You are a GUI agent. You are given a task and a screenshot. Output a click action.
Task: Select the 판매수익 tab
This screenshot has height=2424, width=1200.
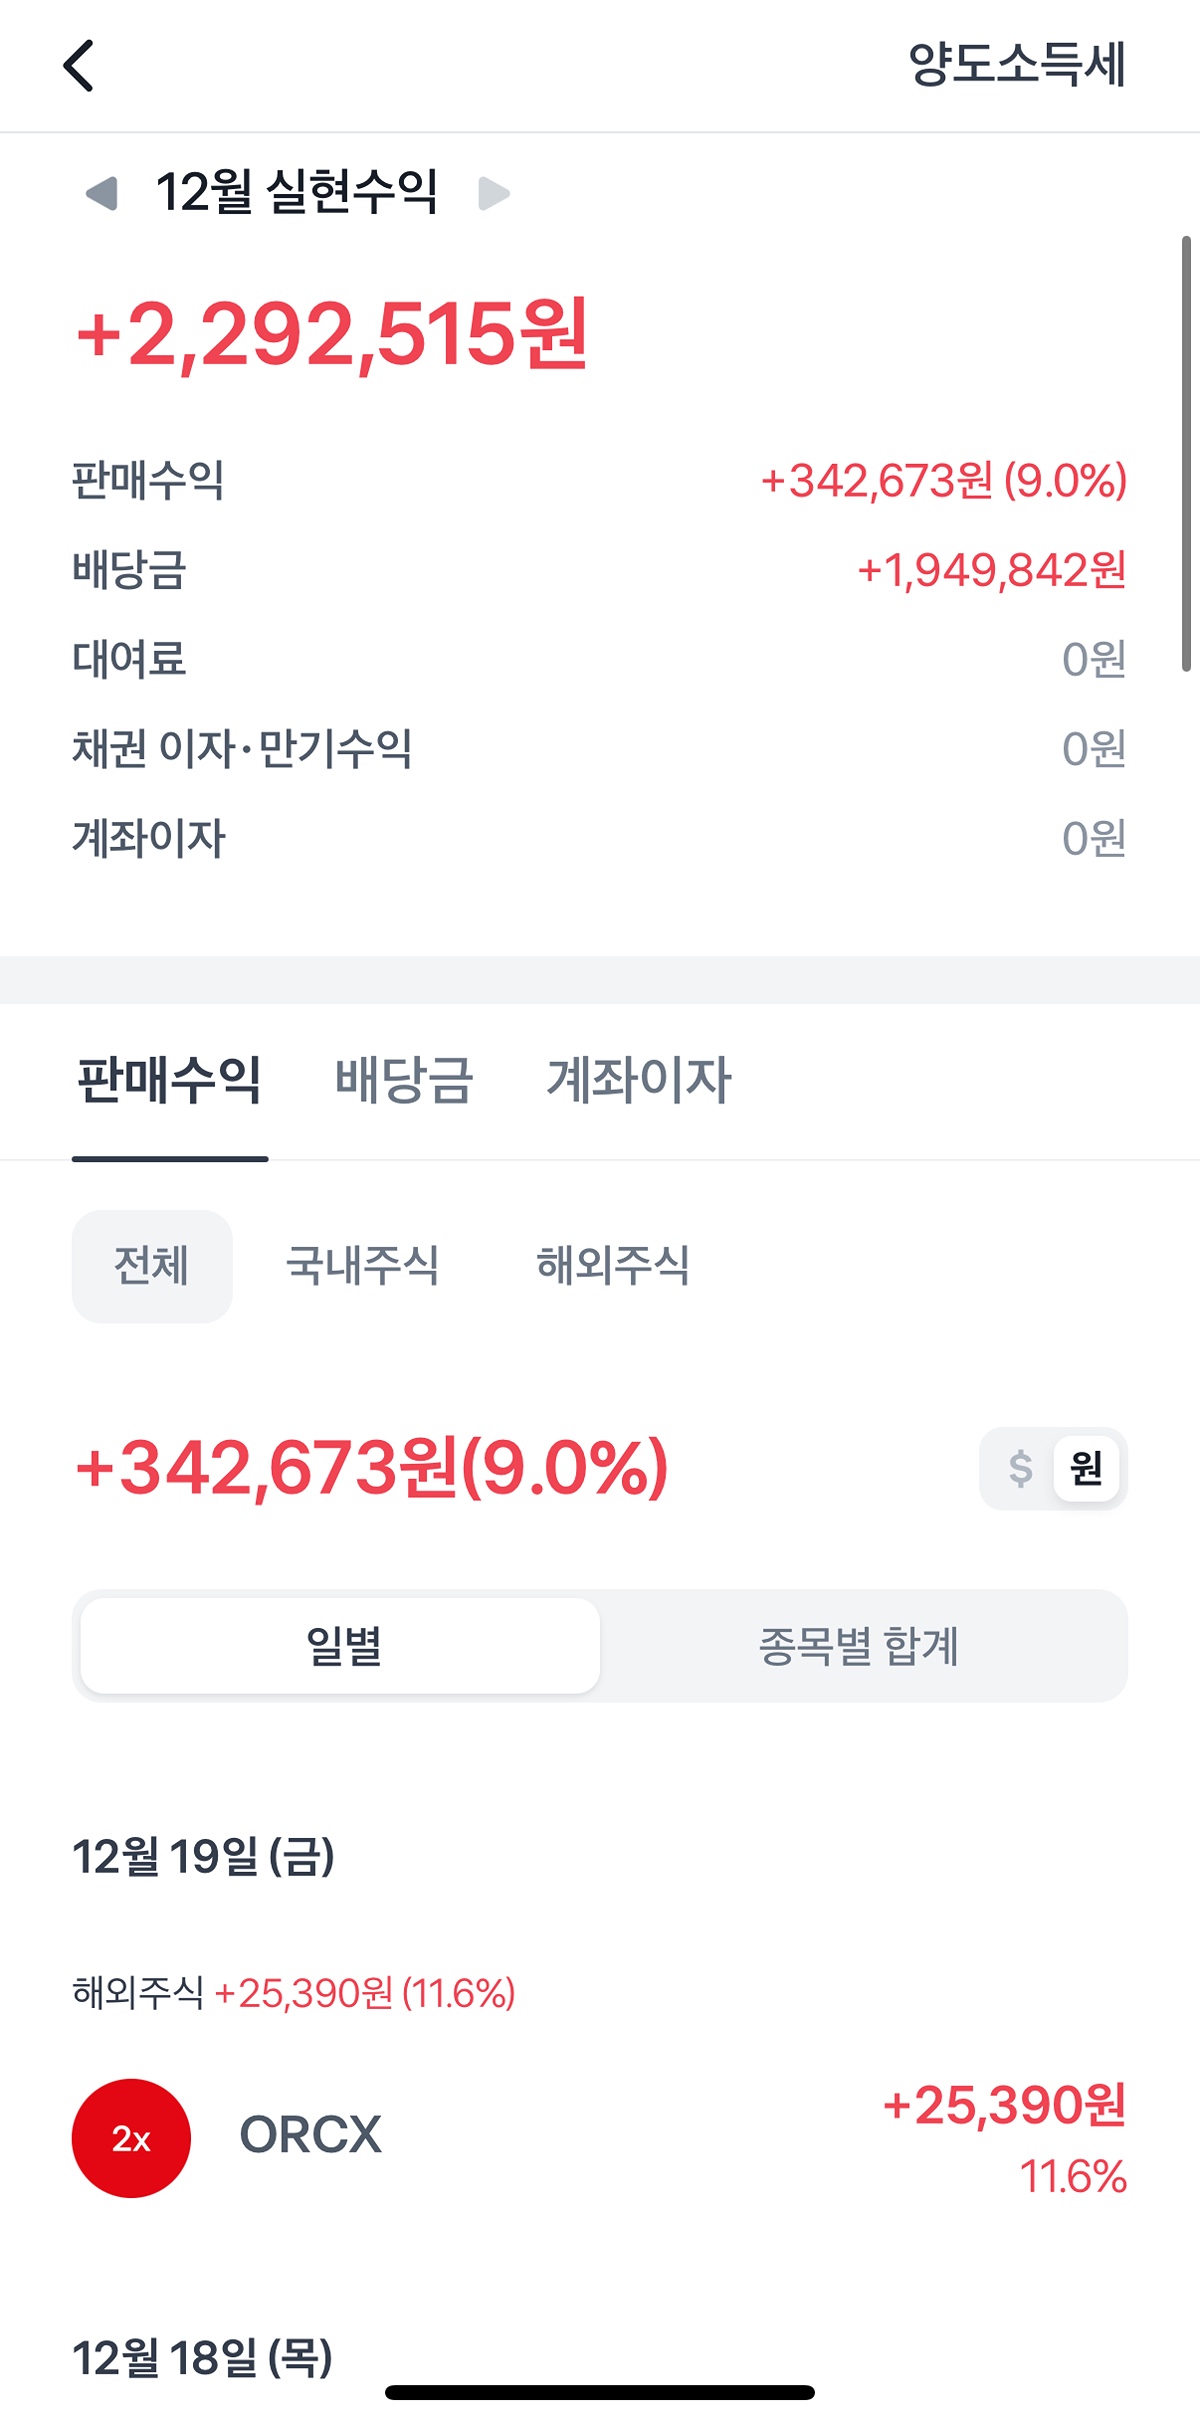(169, 1080)
